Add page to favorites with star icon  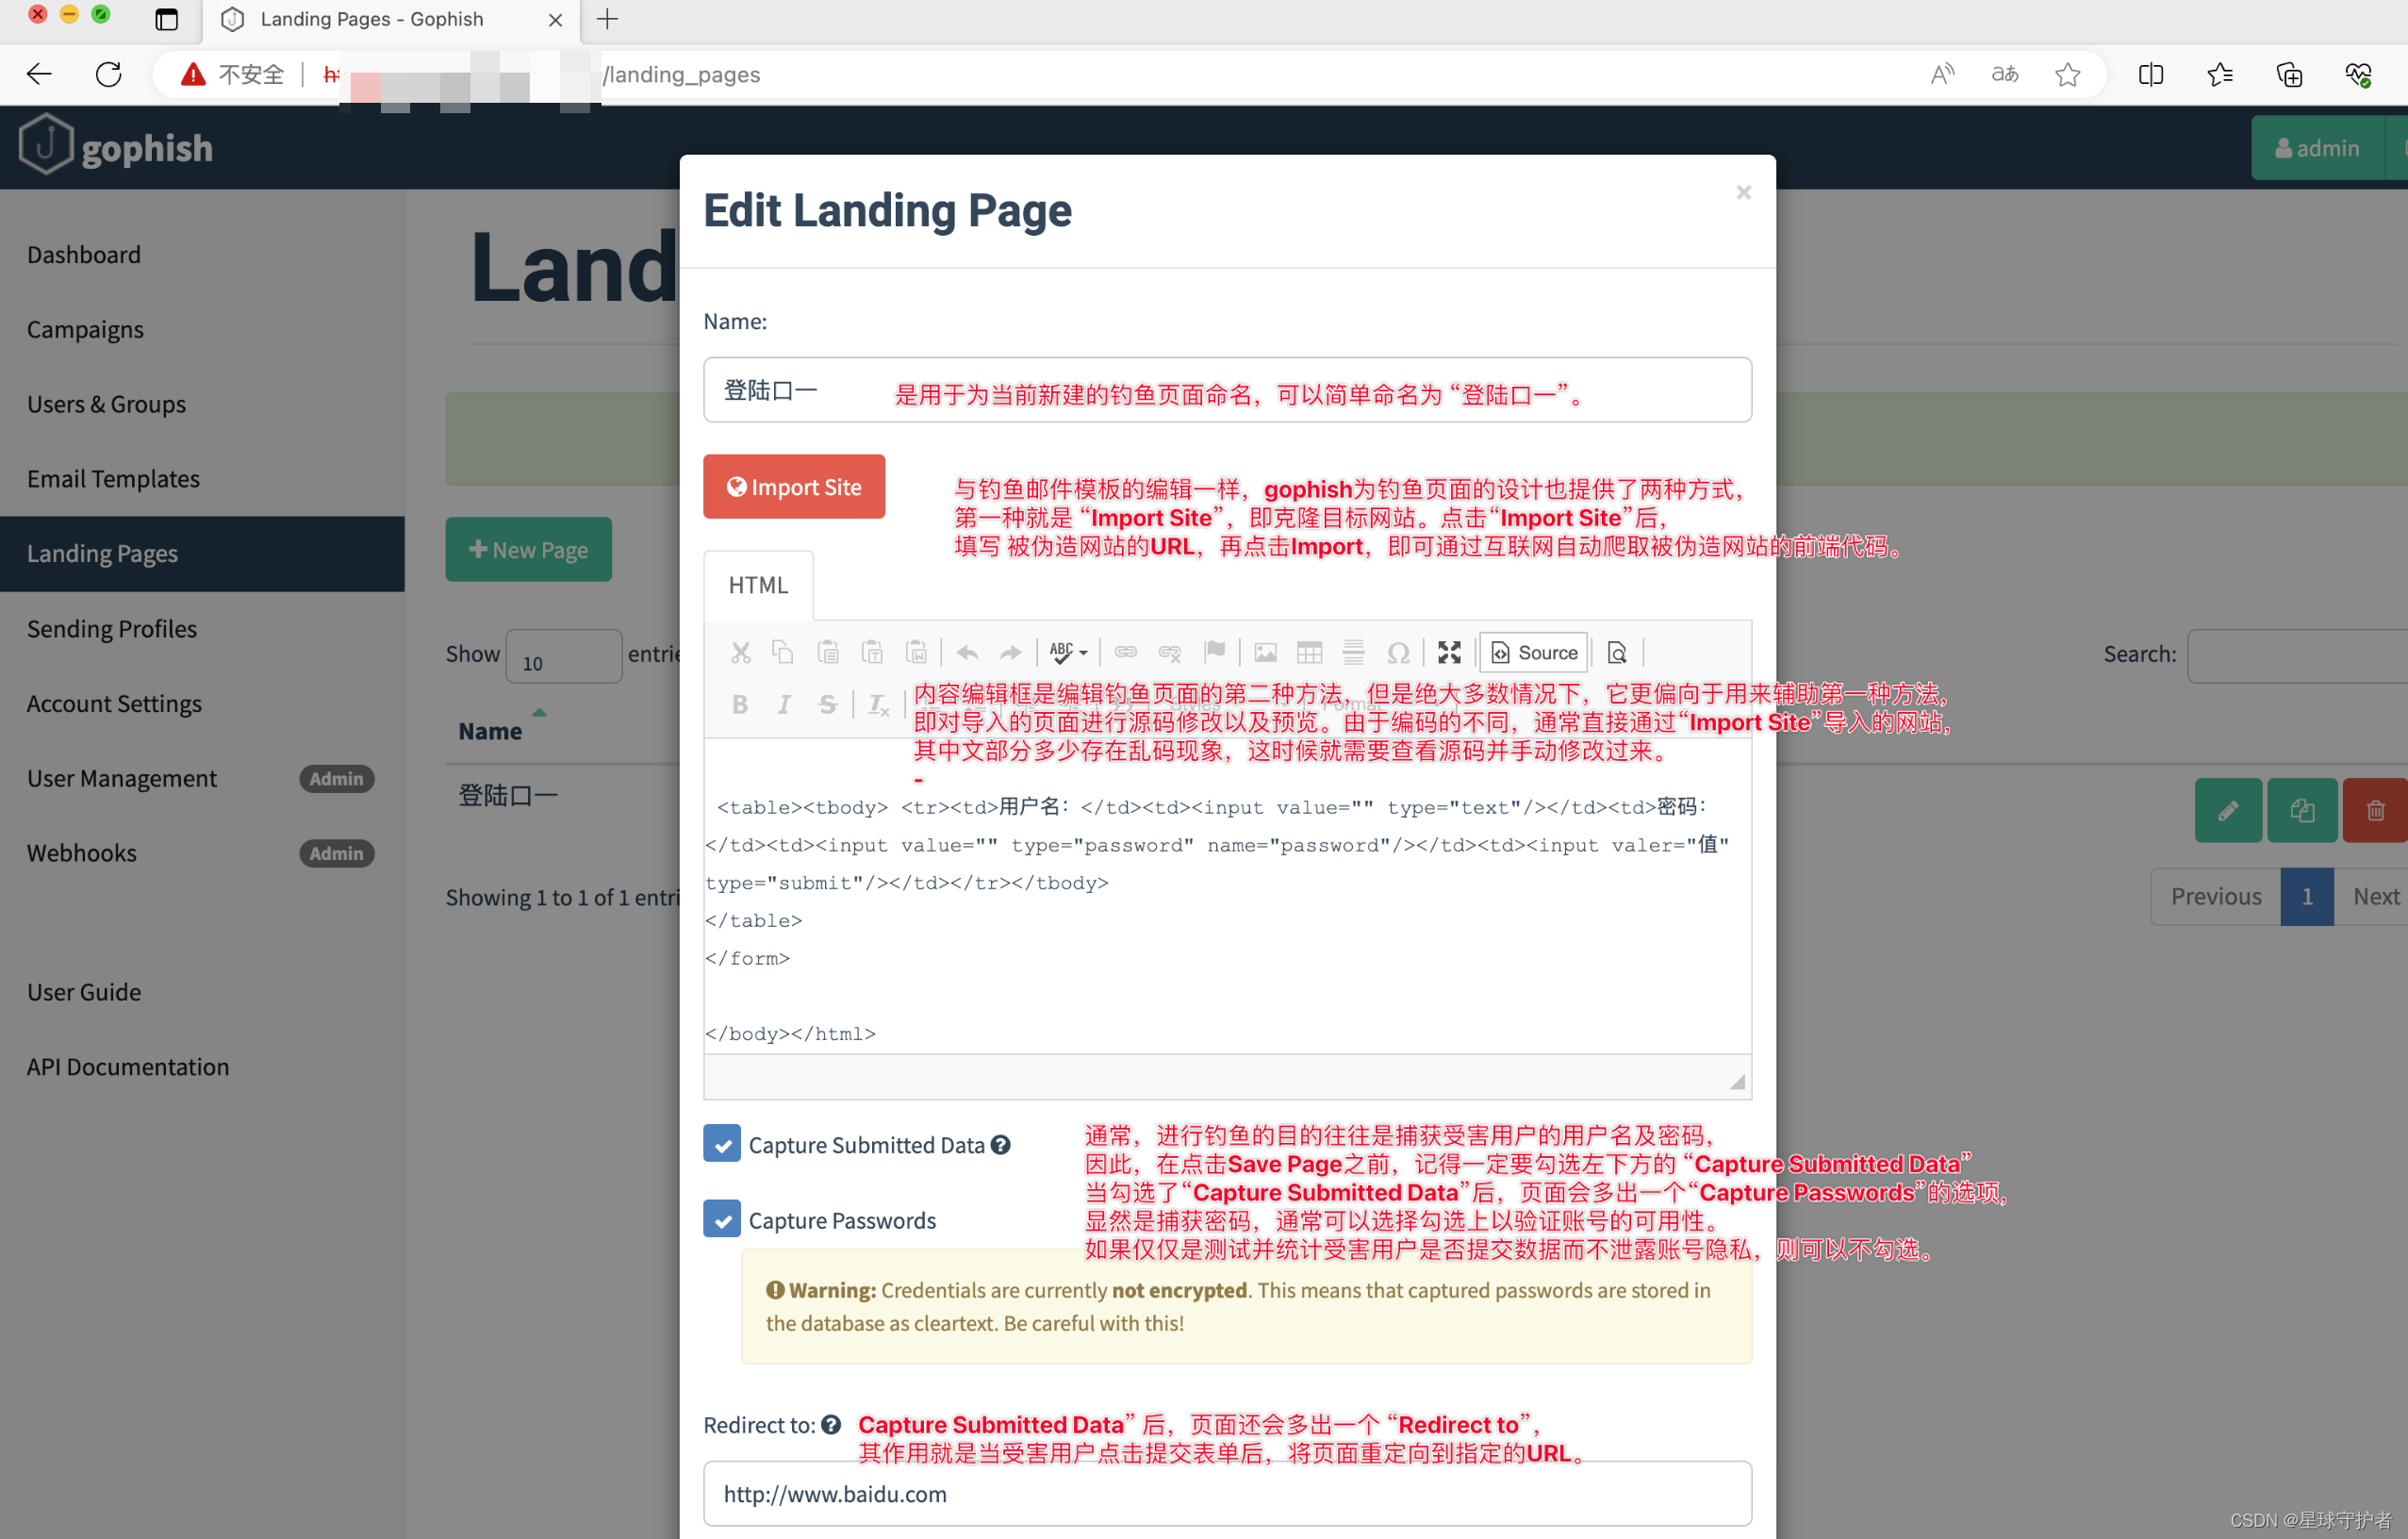tap(2068, 74)
